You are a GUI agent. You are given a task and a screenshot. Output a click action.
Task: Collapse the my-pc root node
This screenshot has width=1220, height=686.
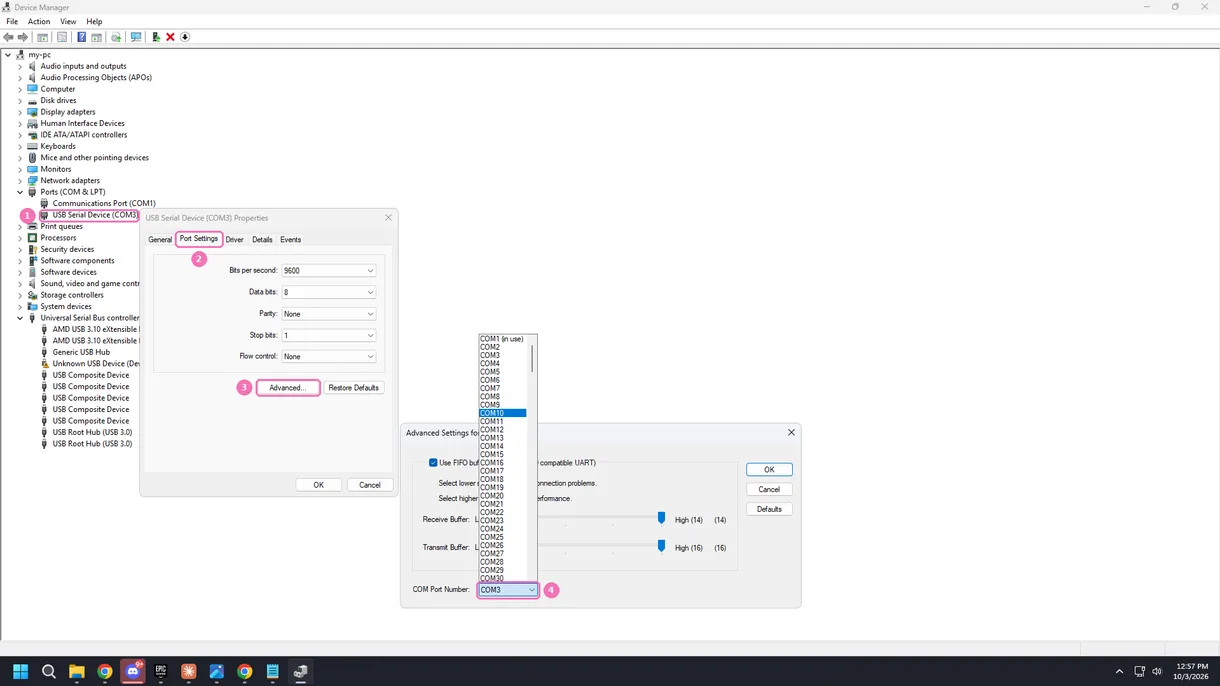pyautogui.click(x=8, y=55)
